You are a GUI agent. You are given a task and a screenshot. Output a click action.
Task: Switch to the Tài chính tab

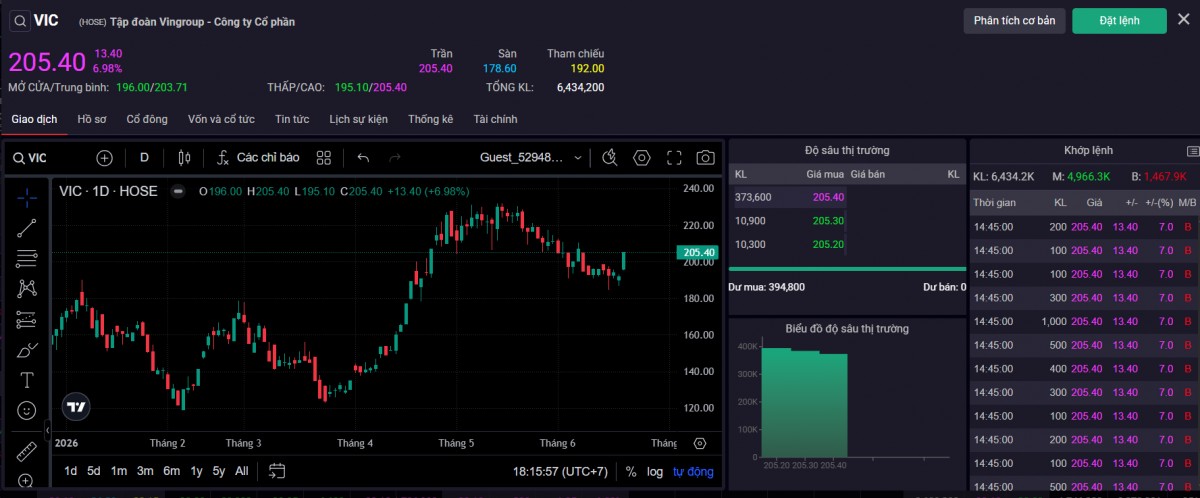pyautogui.click(x=496, y=119)
